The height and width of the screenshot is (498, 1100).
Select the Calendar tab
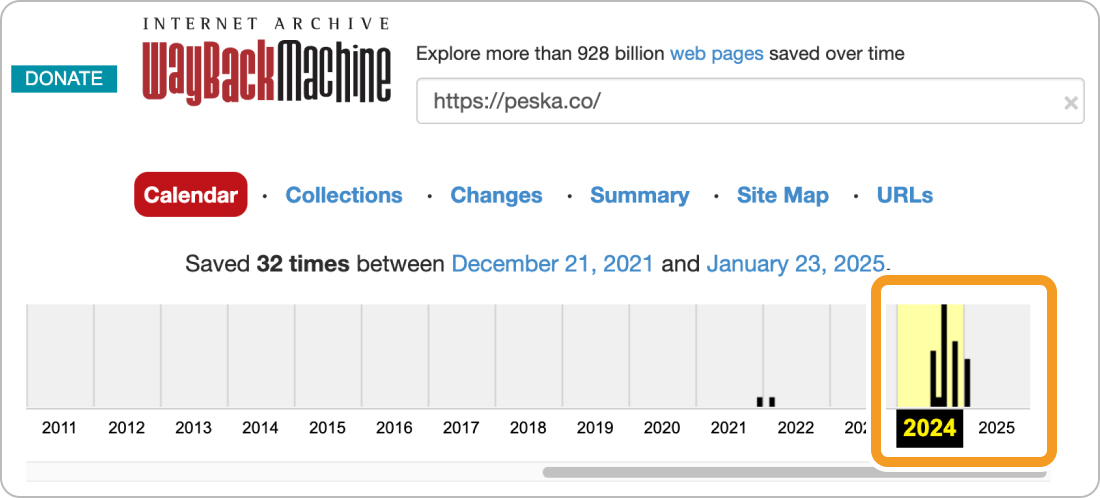190,195
